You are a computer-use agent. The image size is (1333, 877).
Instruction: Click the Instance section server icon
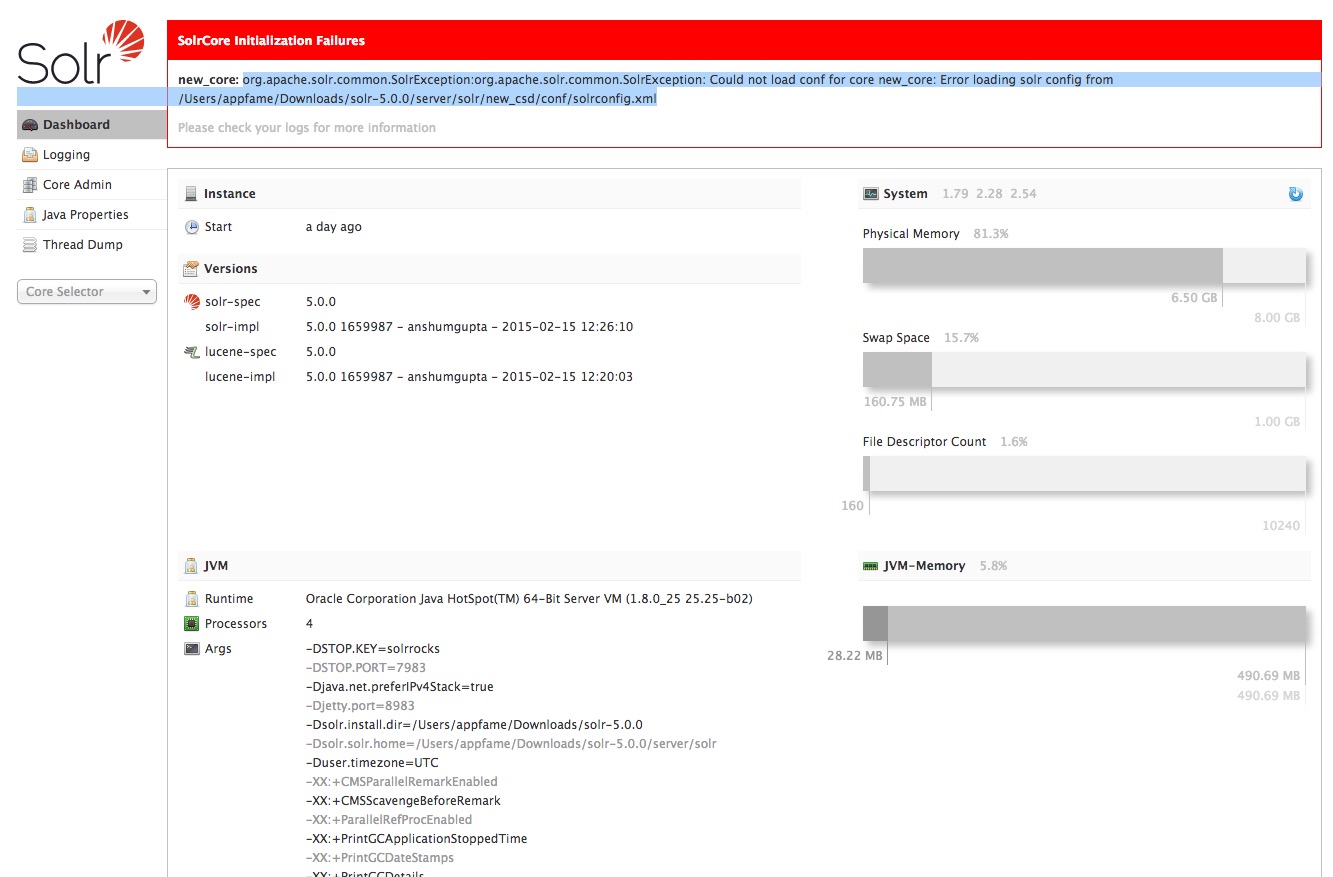pos(191,194)
